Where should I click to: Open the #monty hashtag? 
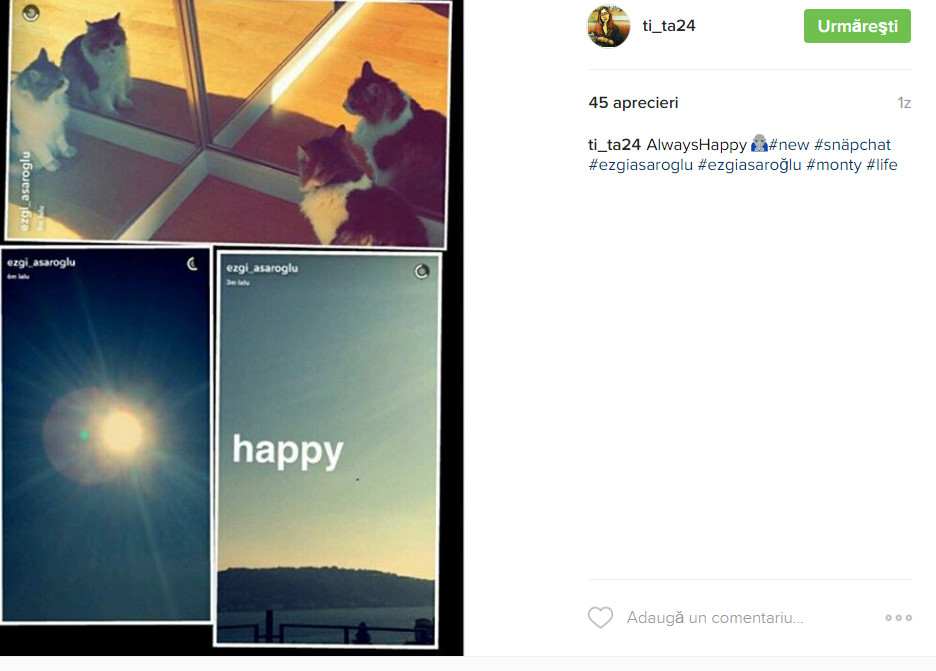834,165
